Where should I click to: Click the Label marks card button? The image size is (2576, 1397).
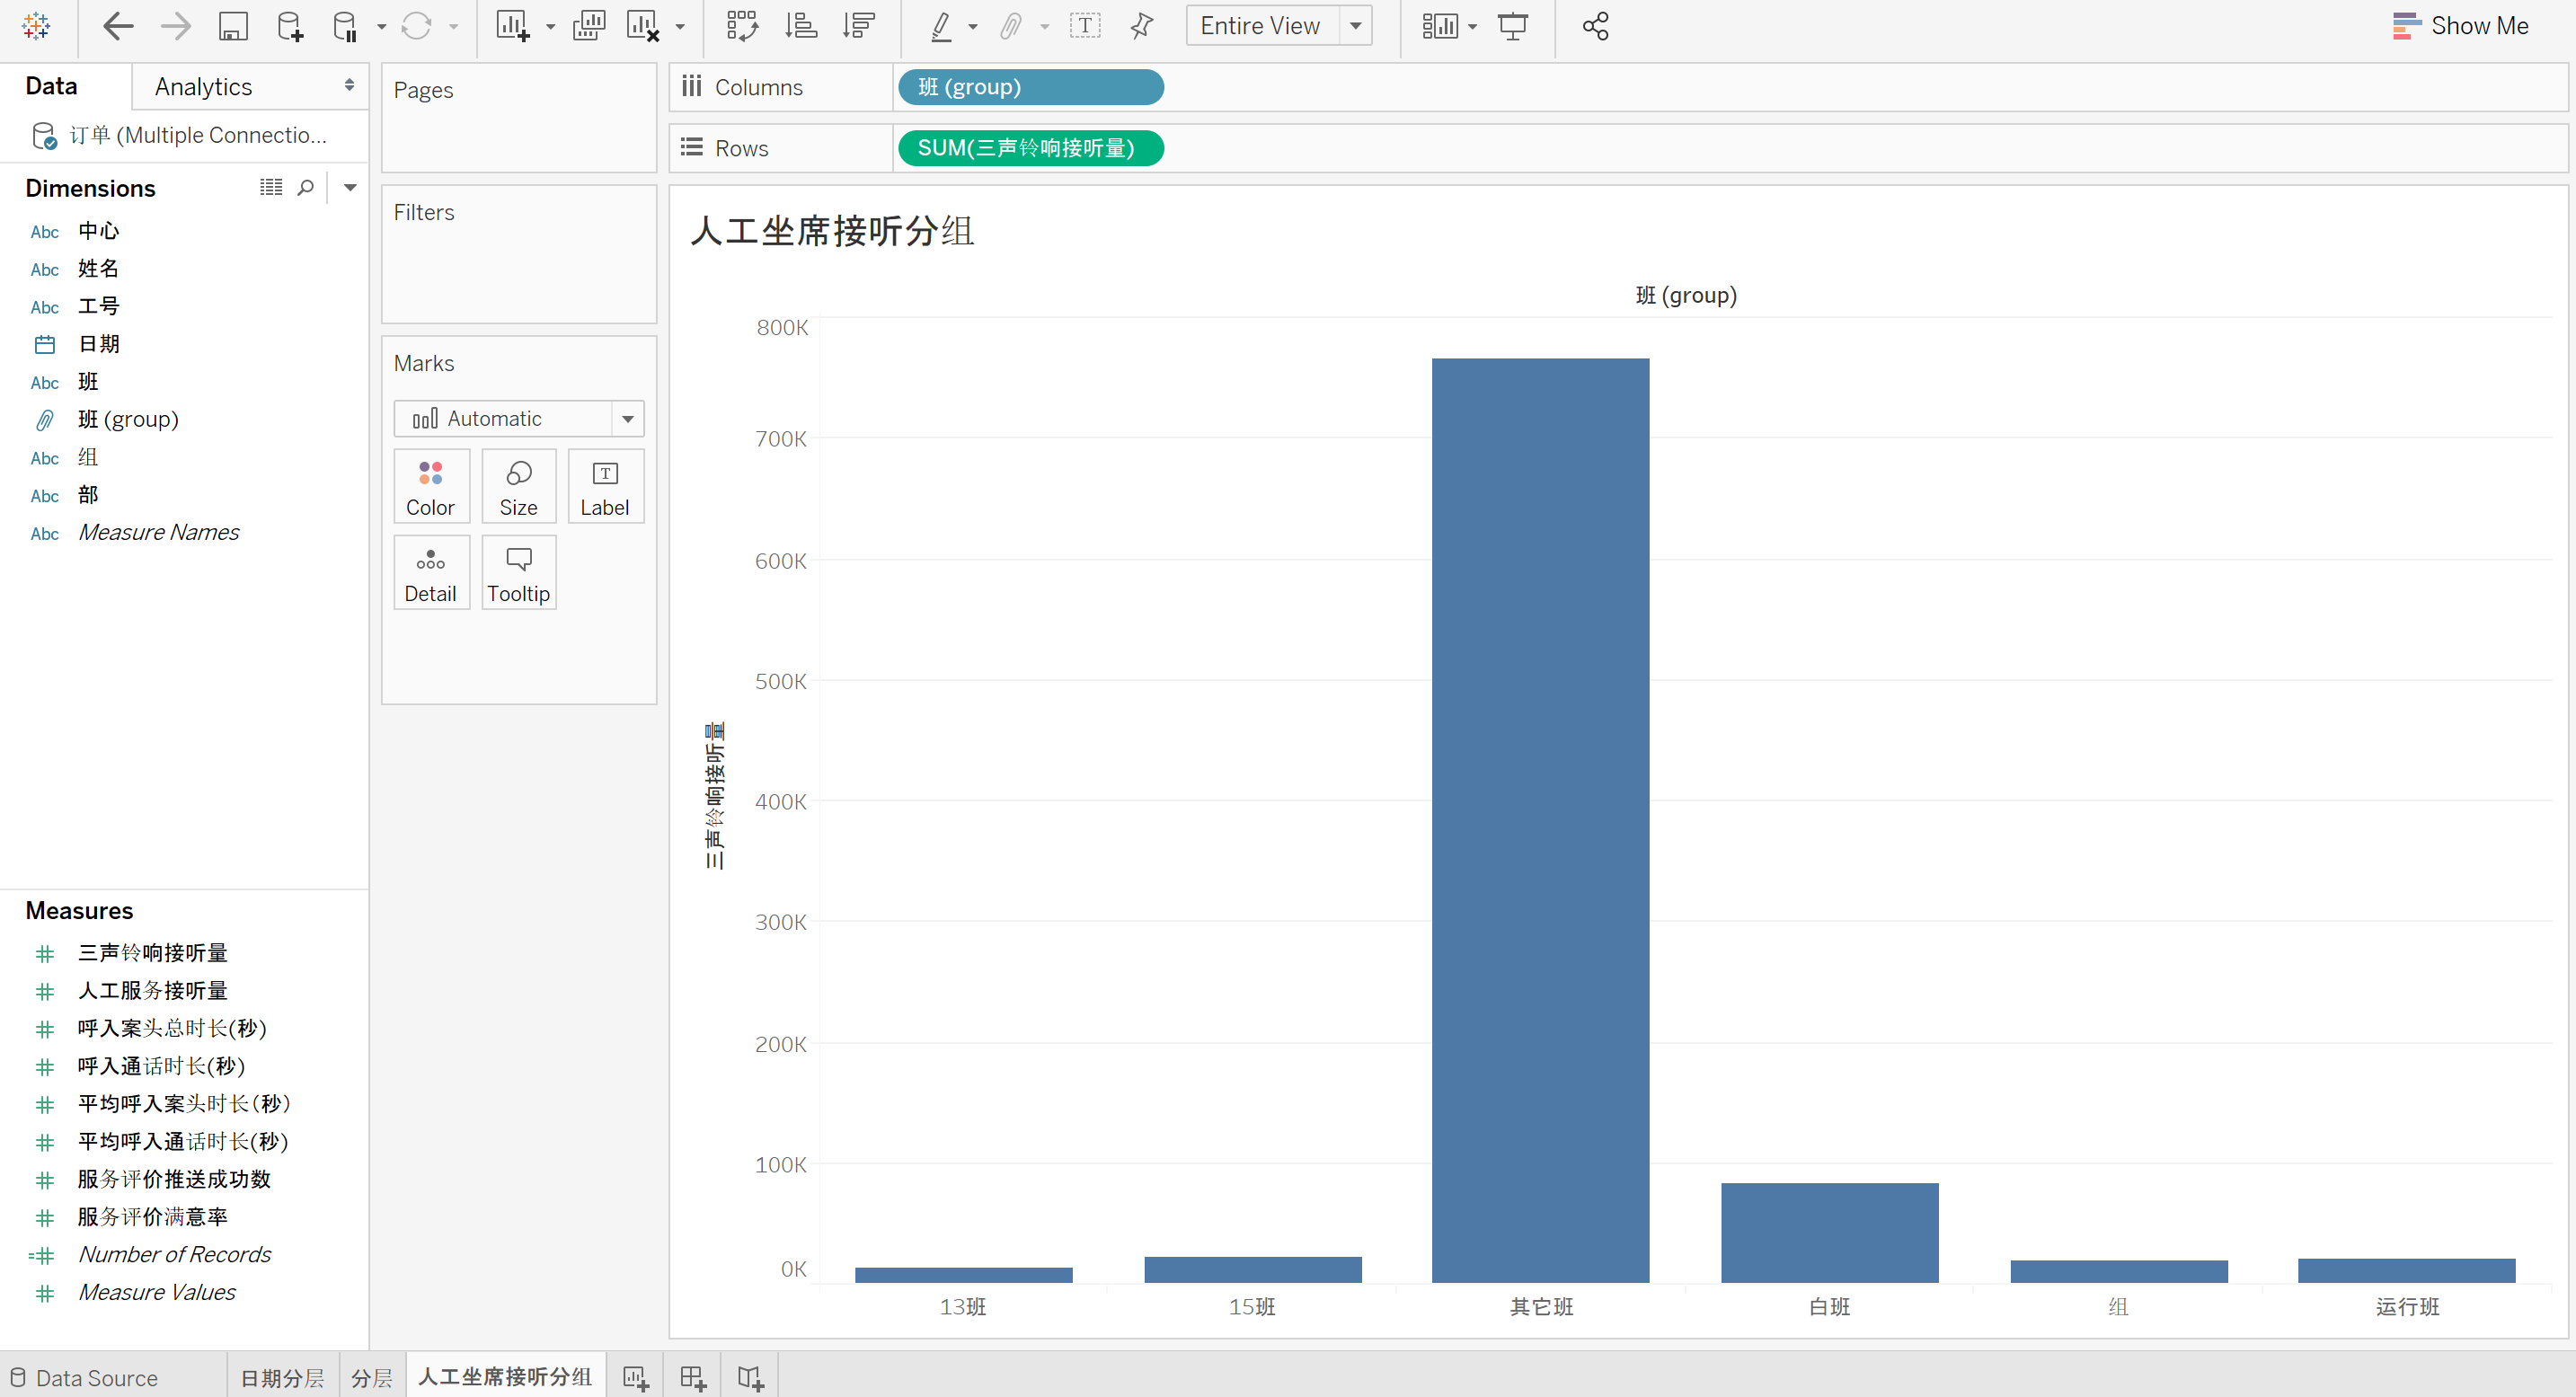pyautogui.click(x=605, y=487)
